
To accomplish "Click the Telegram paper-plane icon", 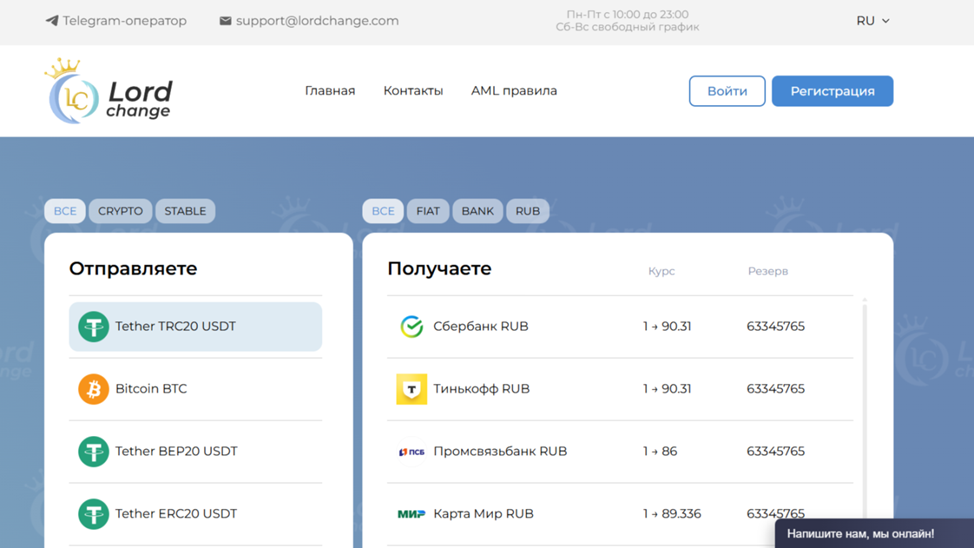I will tap(52, 21).
